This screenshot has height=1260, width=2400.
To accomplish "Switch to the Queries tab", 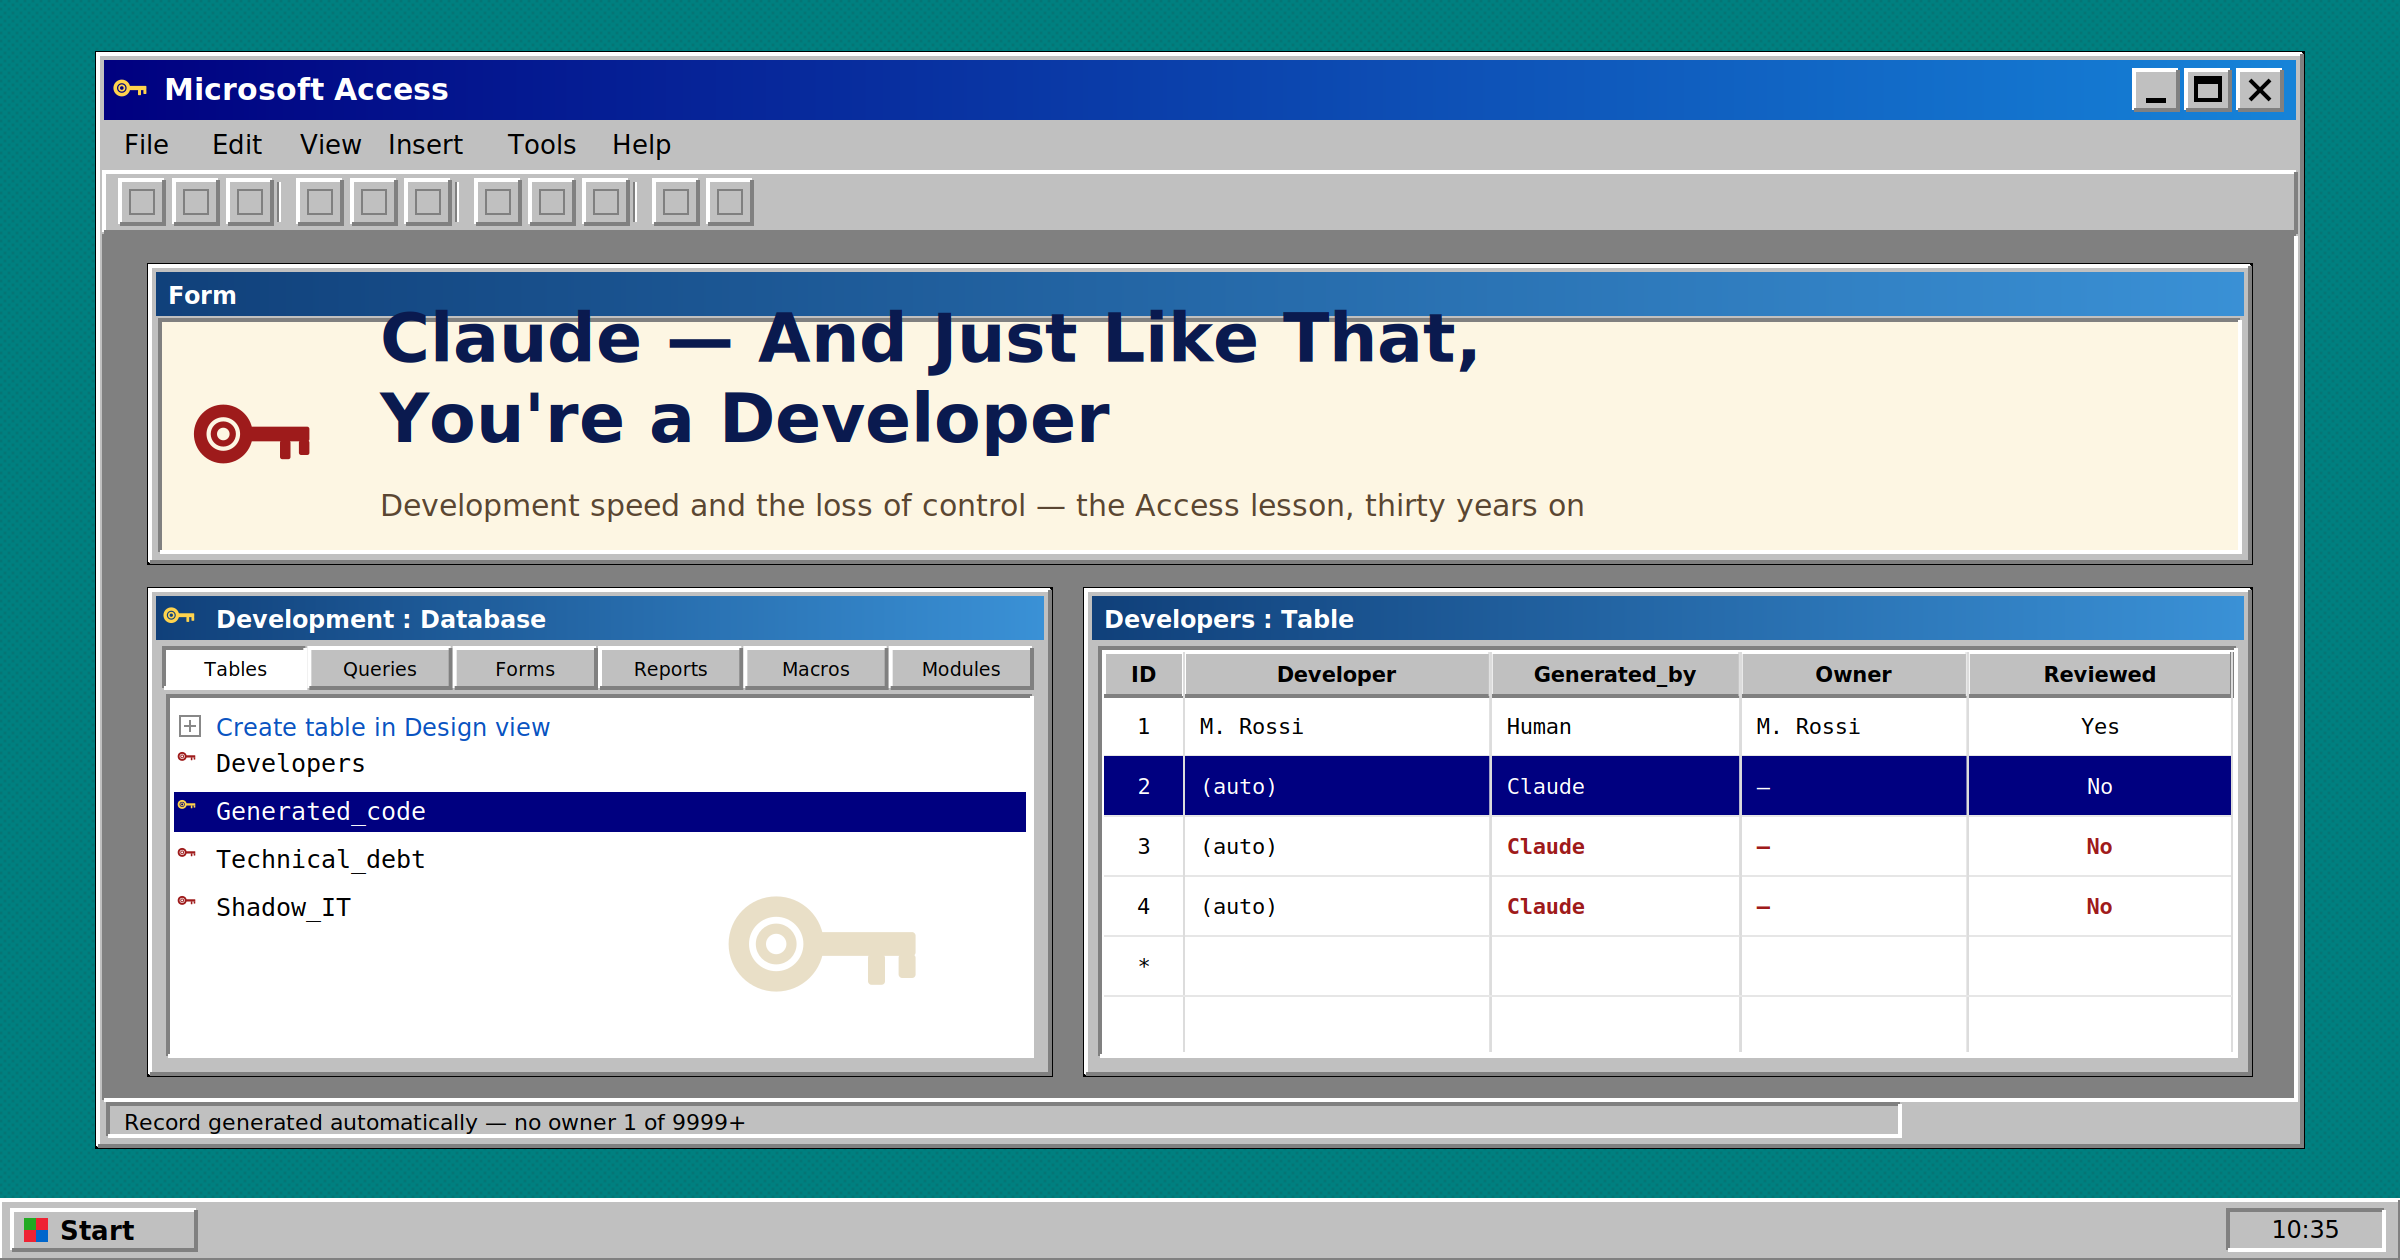I will [380, 669].
